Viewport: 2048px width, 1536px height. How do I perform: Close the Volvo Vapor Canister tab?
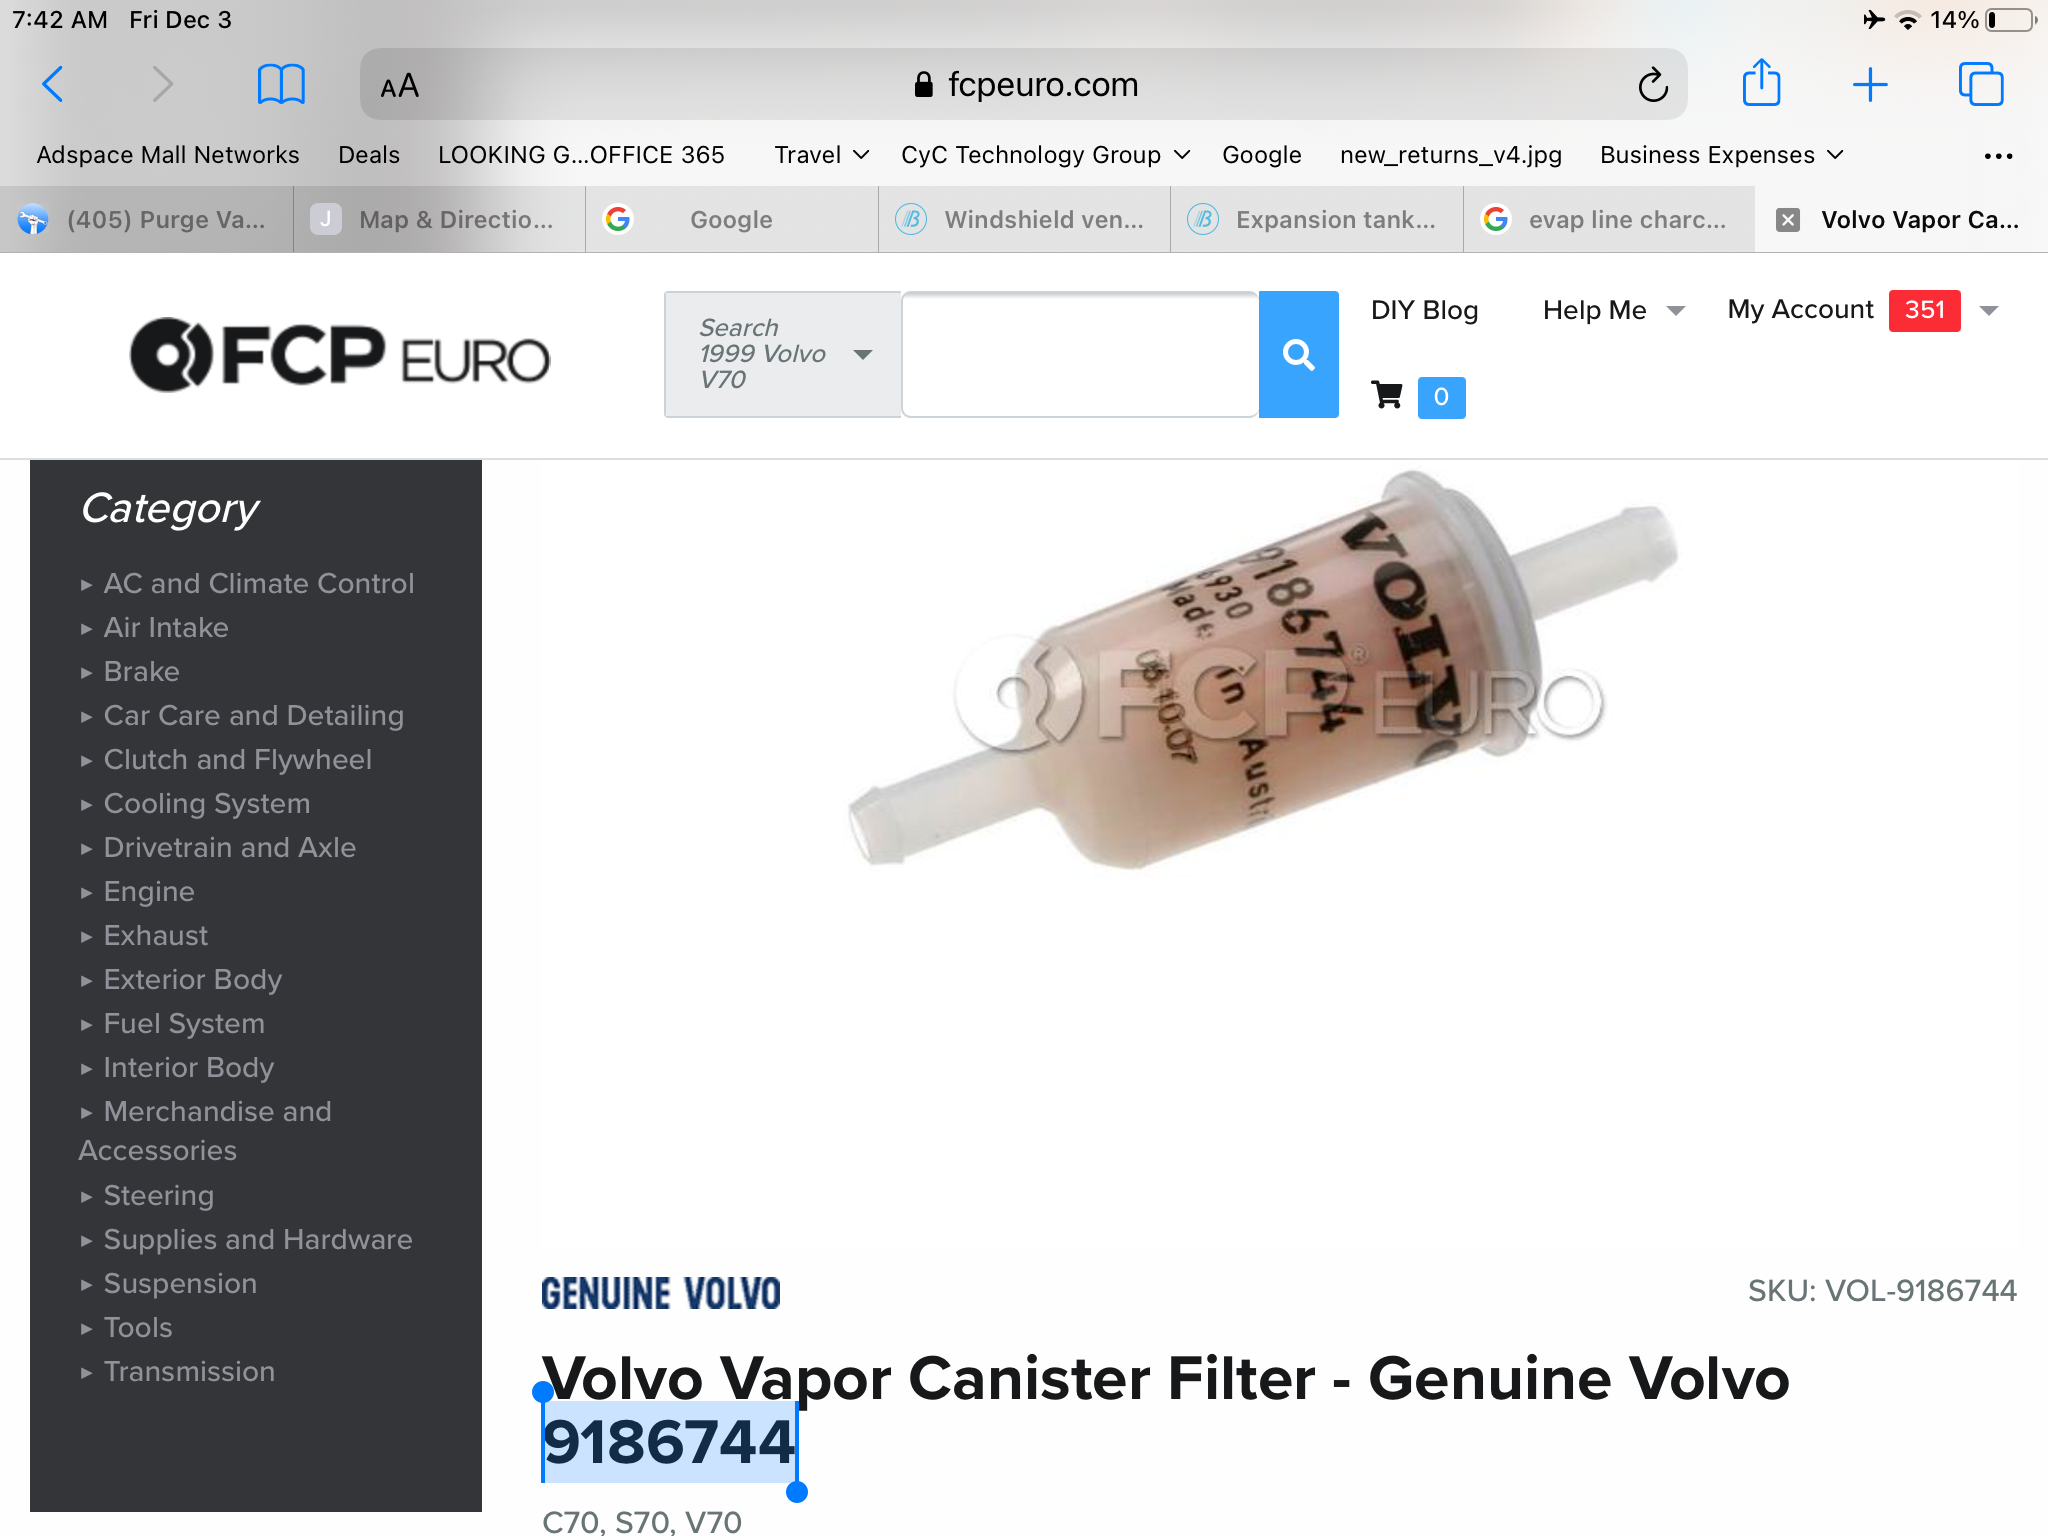point(1788,220)
